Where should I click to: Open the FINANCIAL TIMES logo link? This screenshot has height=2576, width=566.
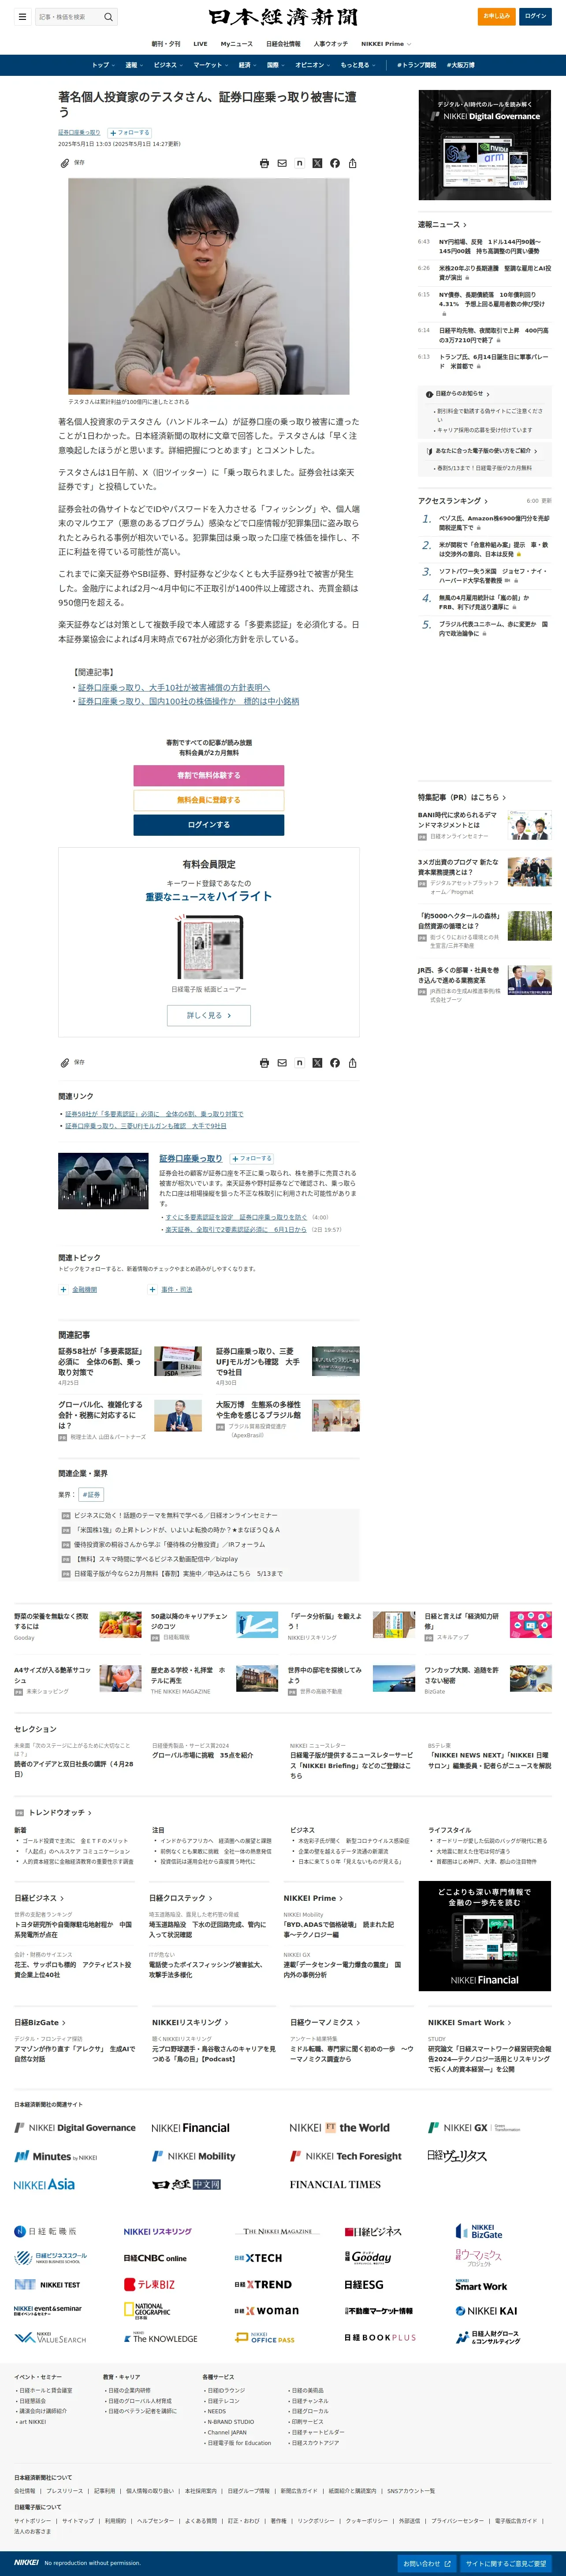coord(335,2185)
